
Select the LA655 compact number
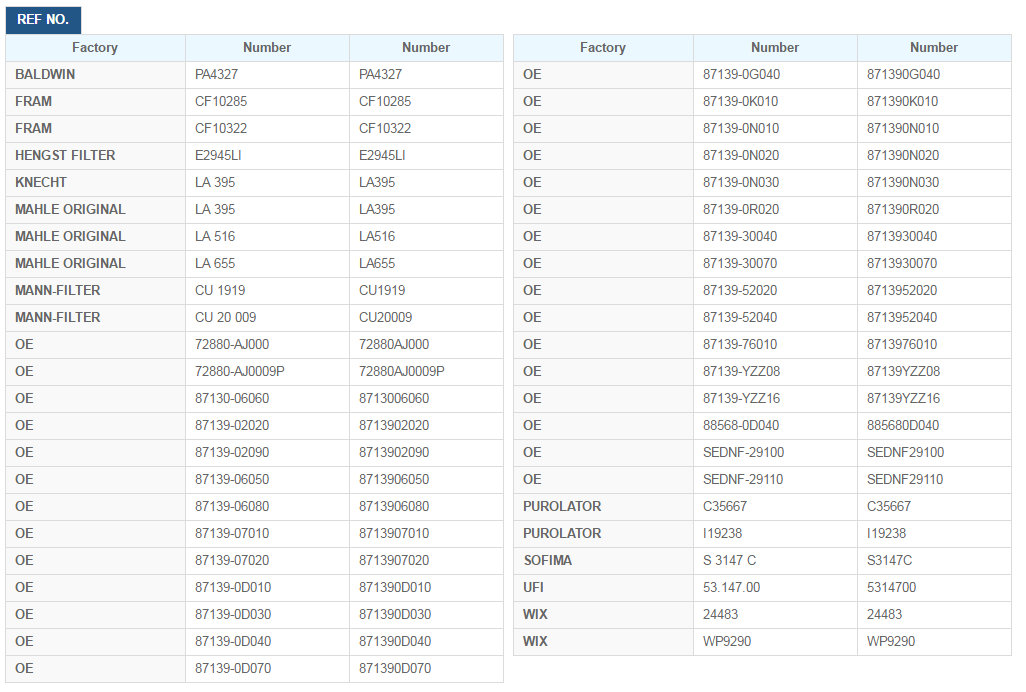click(x=378, y=264)
